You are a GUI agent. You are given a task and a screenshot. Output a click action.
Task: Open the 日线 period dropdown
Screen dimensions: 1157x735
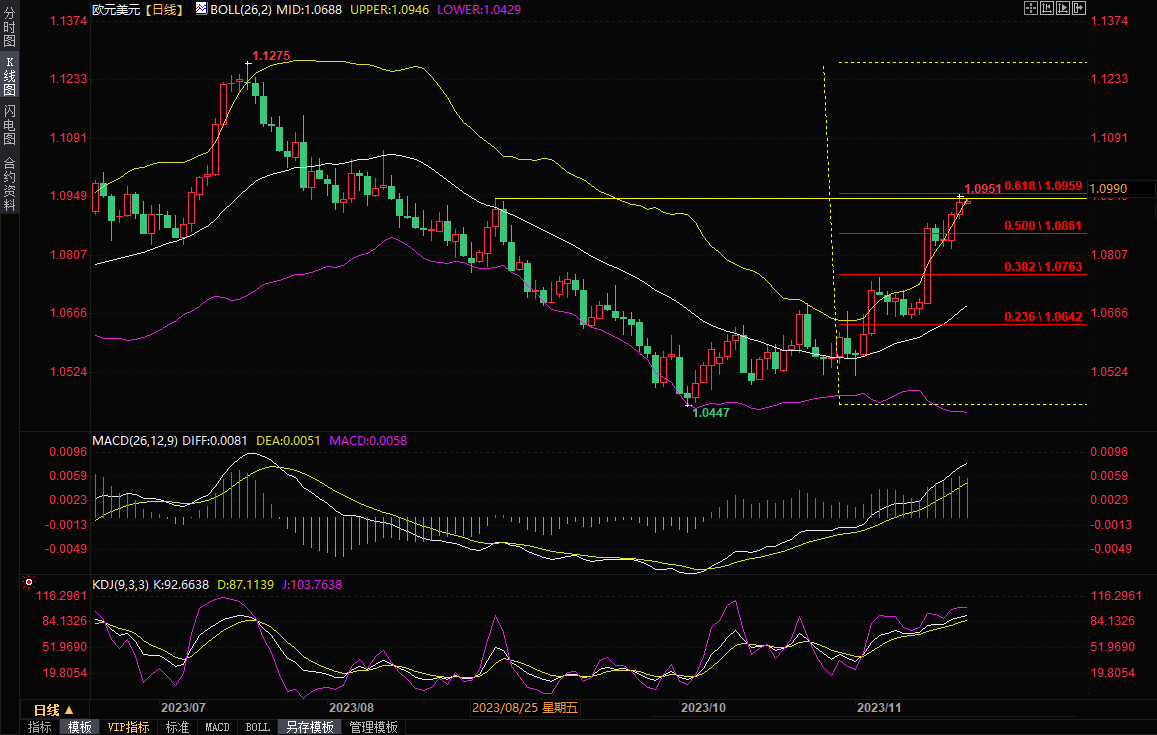click(54, 710)
